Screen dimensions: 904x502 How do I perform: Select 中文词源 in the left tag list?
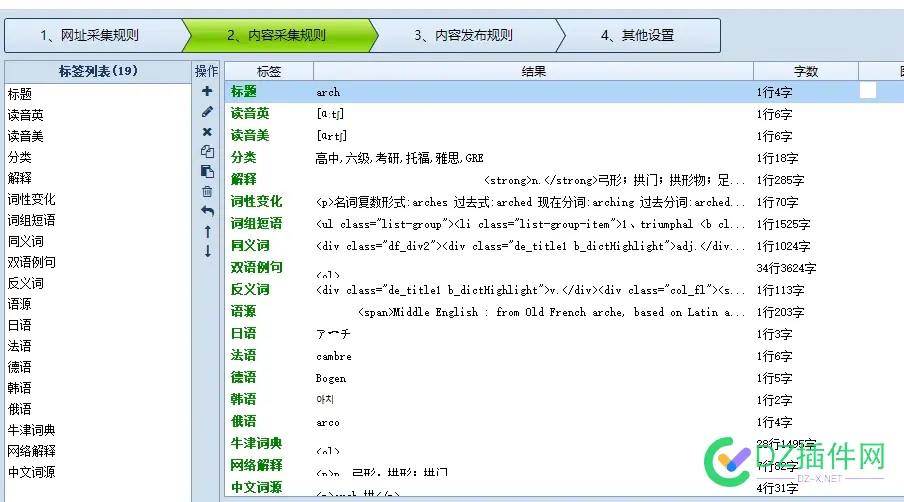point(32,473)
